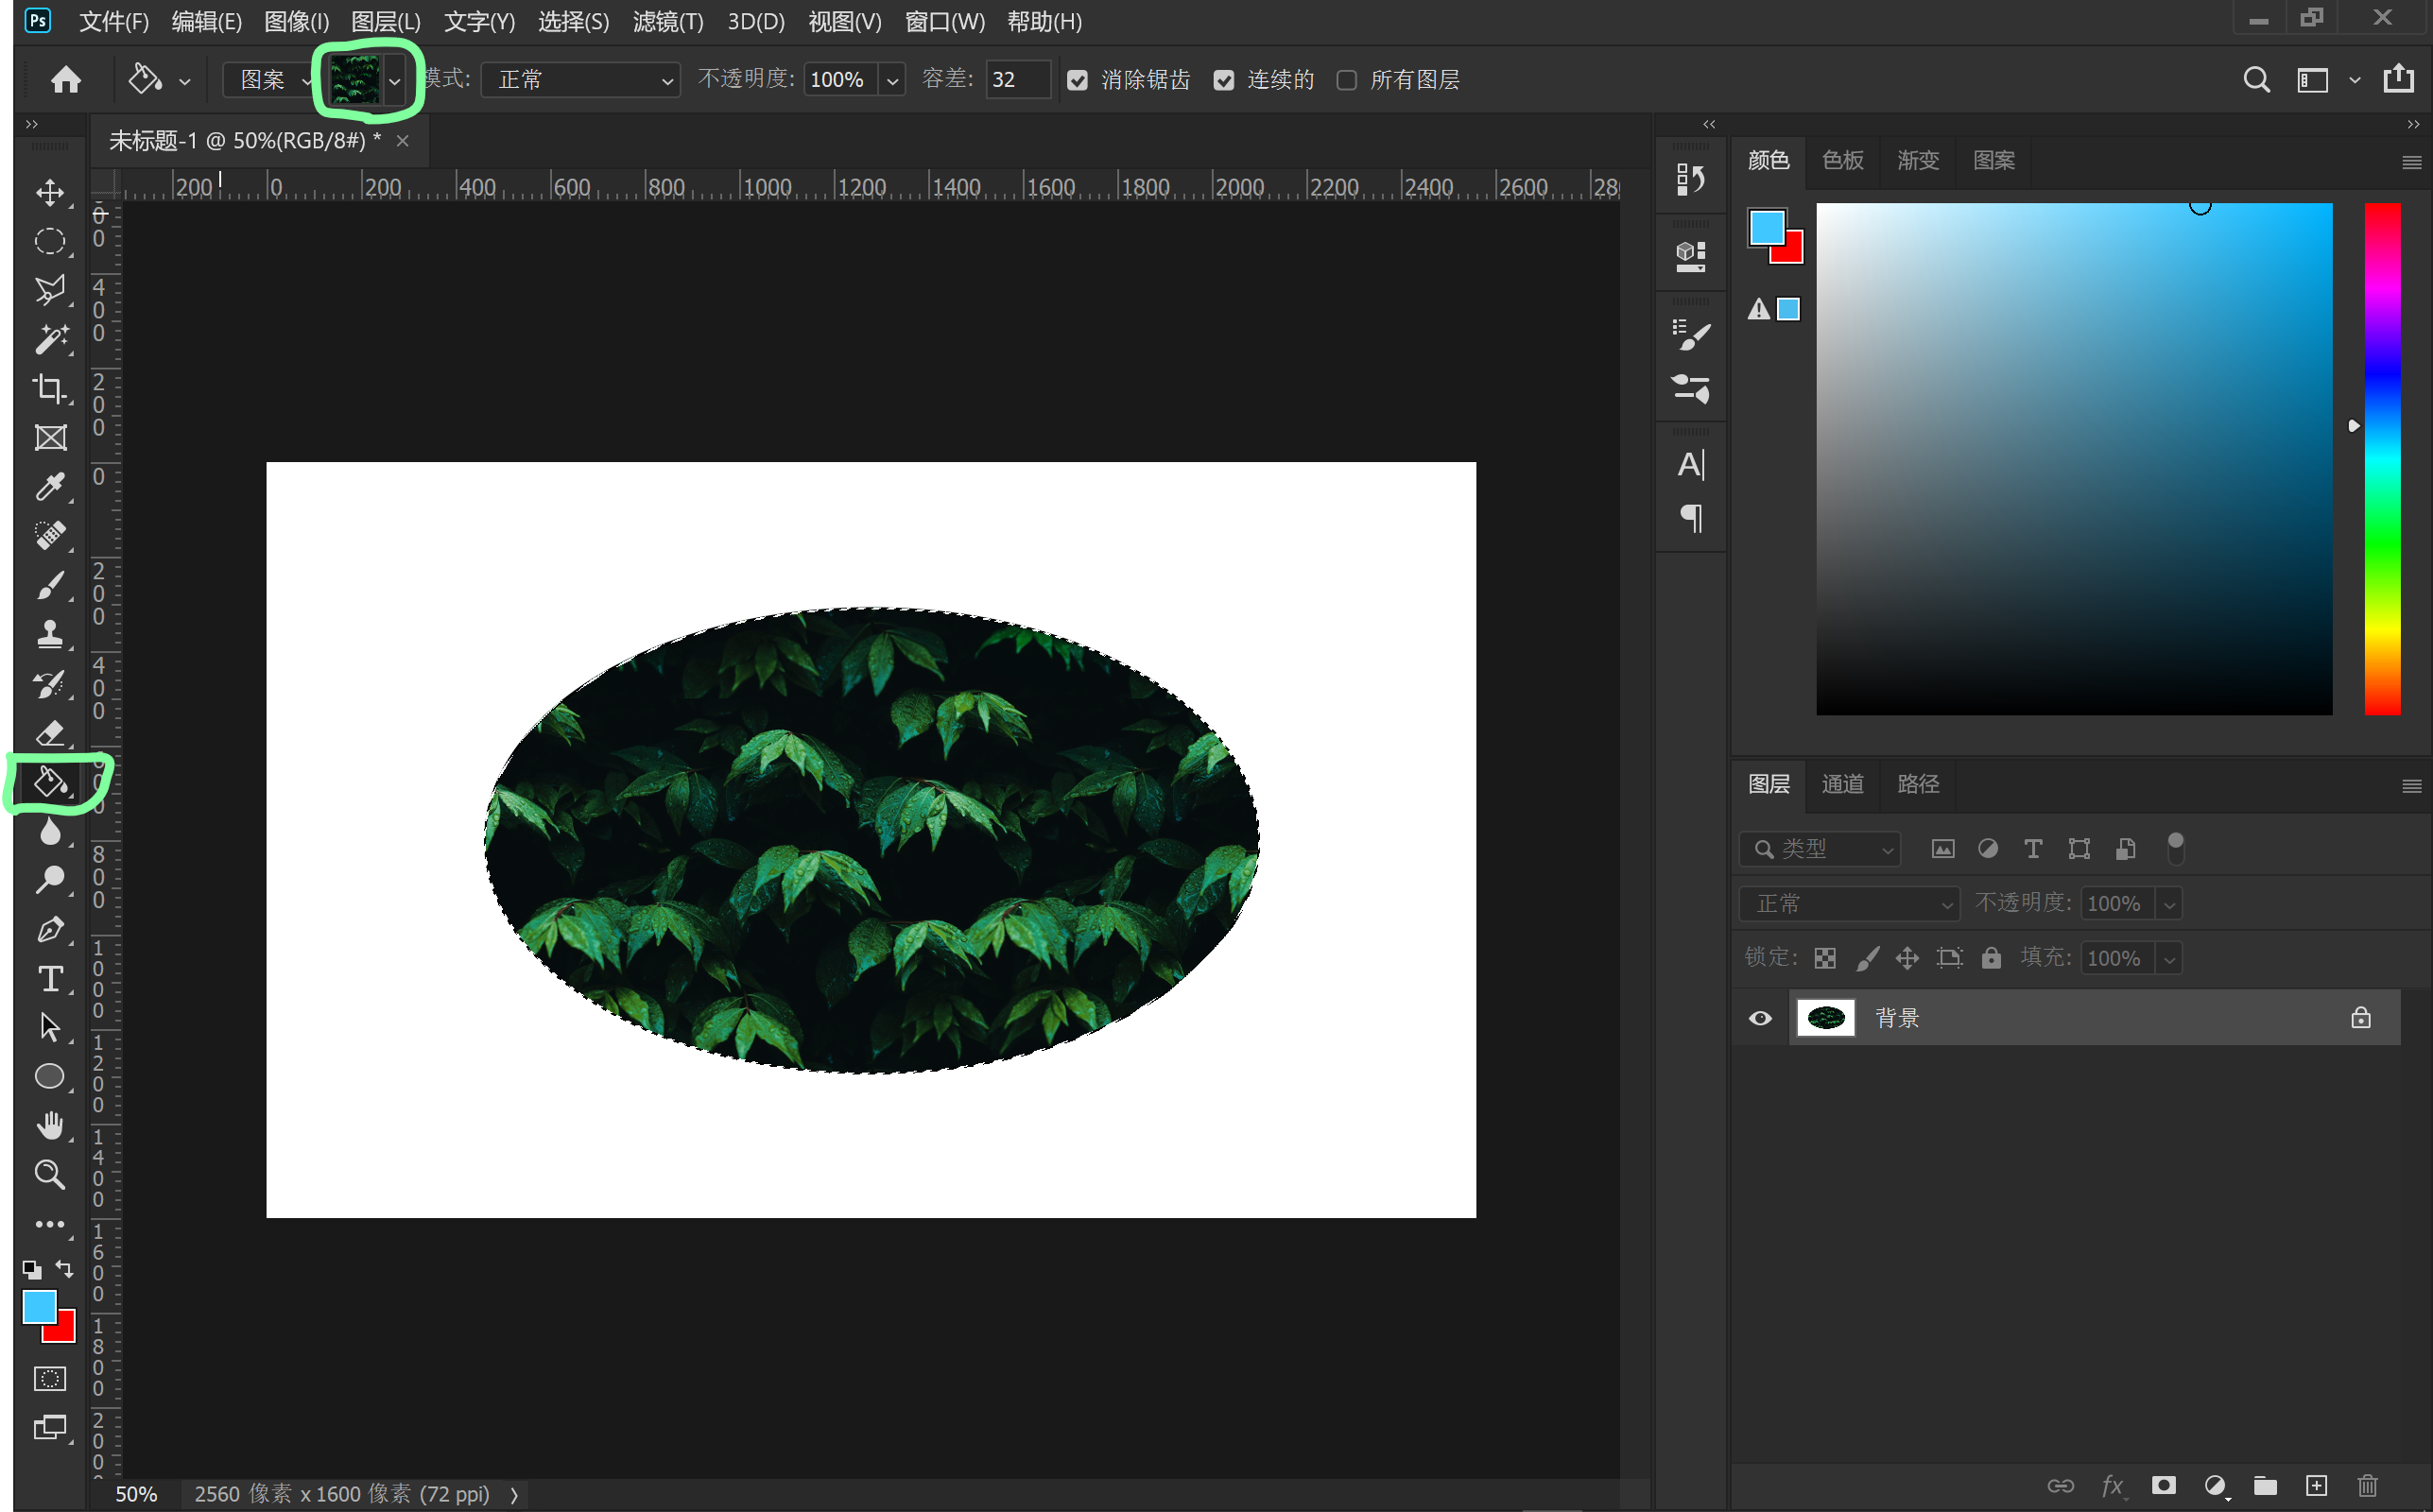Open the layer fill 100% dropdown
The image size is (2433, 1512).
(2169, 958)
